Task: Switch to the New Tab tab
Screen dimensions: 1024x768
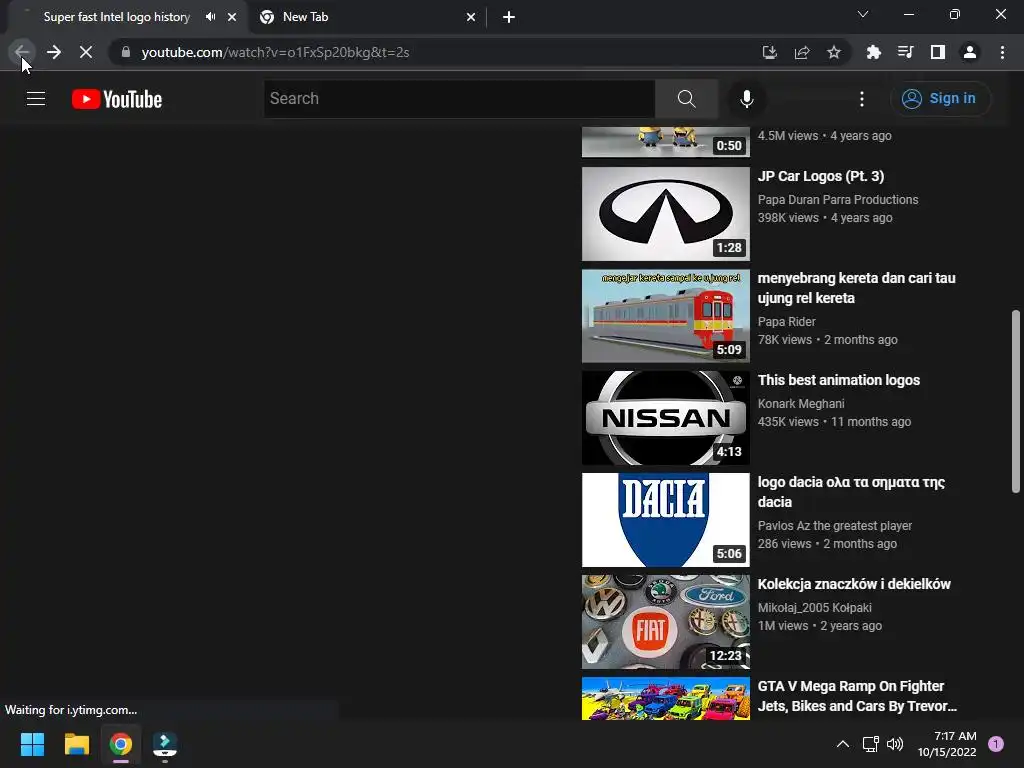Action: click(x=368, y=17)
